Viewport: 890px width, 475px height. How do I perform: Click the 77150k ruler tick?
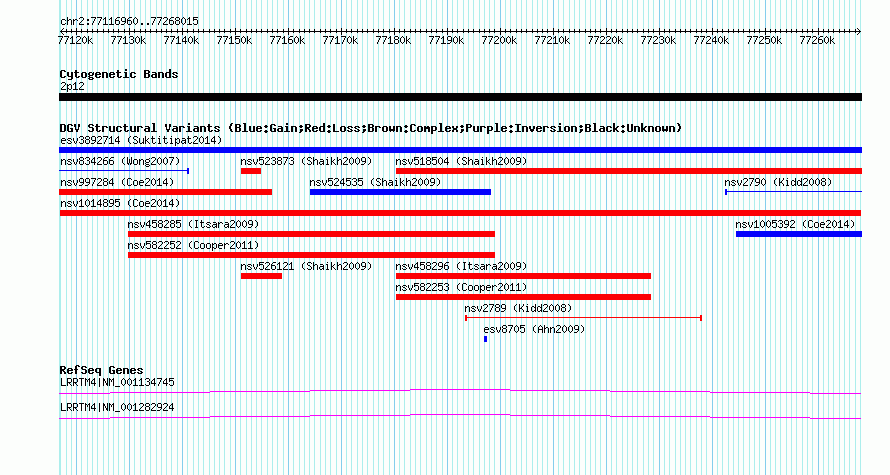tap(234, 40)
